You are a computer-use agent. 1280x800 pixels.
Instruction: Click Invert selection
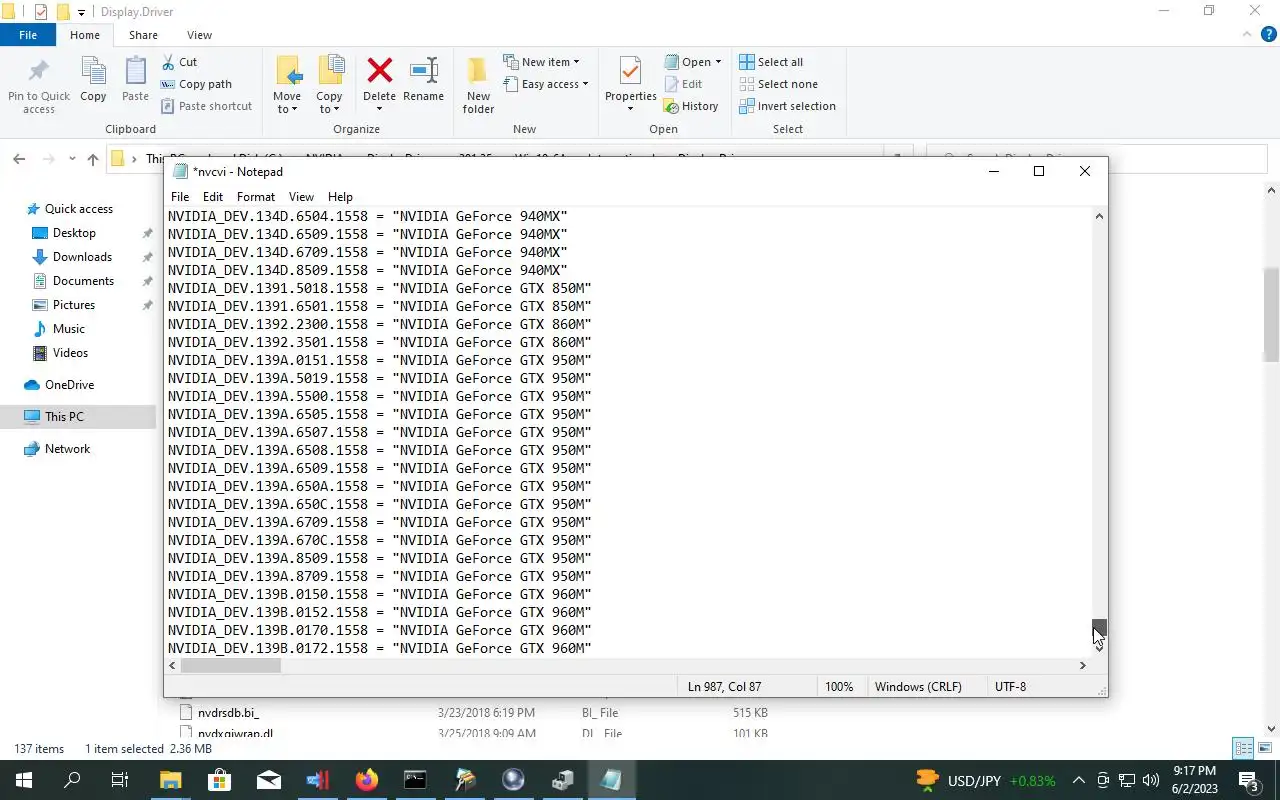[x=787, y=106]
